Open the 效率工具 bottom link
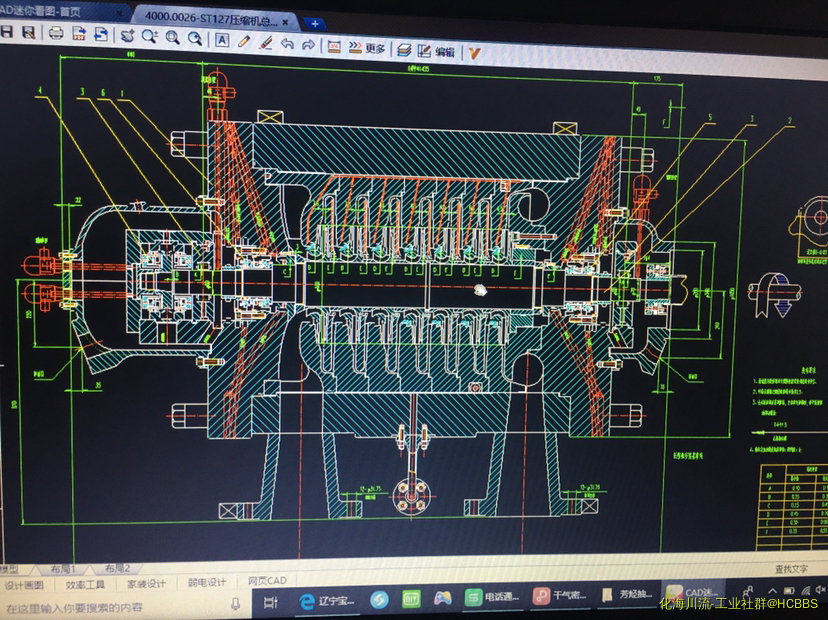The image size is (828, 620). coord(85,584)
